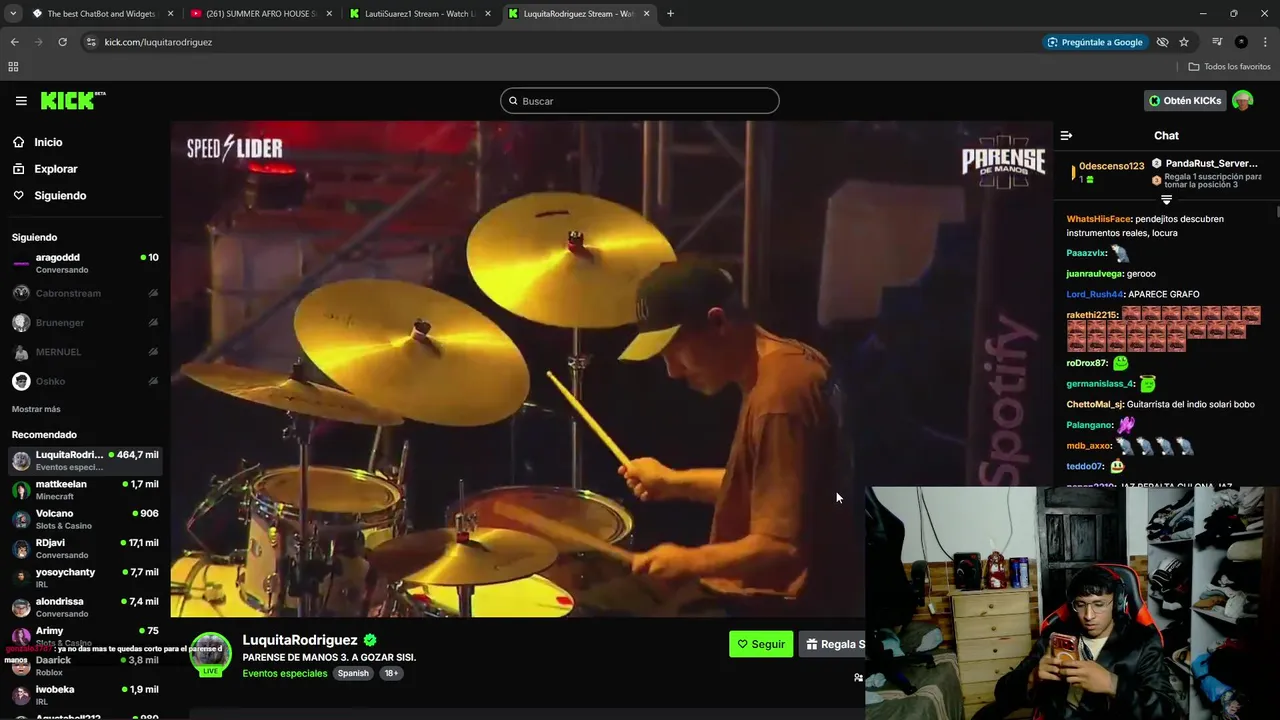Open recommended channel Volcano

[85, 519]
